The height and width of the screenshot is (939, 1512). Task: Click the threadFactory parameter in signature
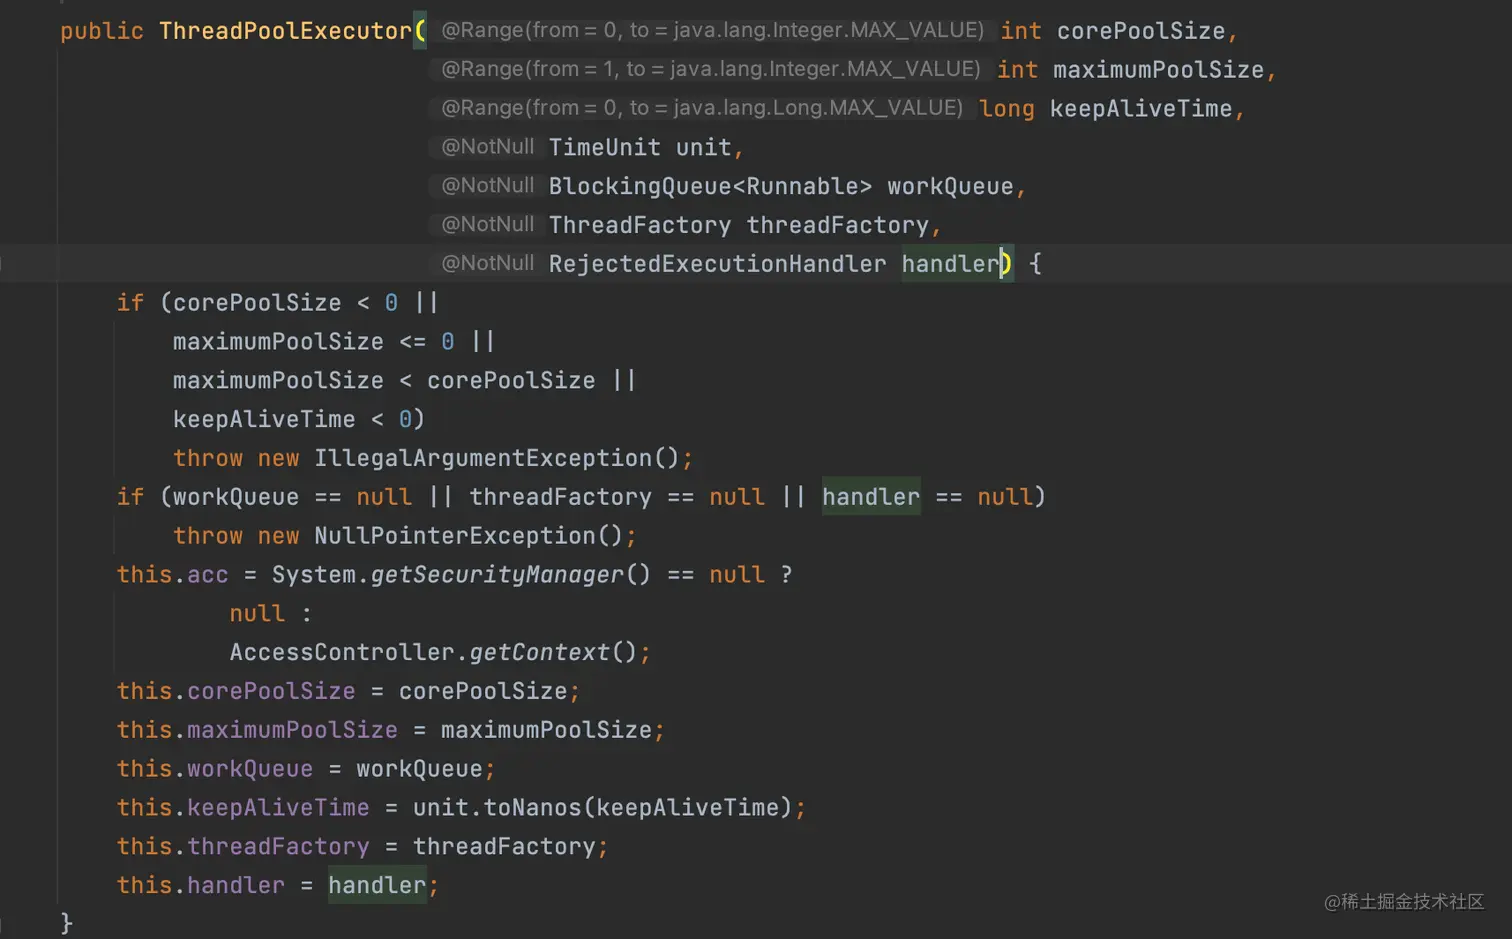click(837, 226)
